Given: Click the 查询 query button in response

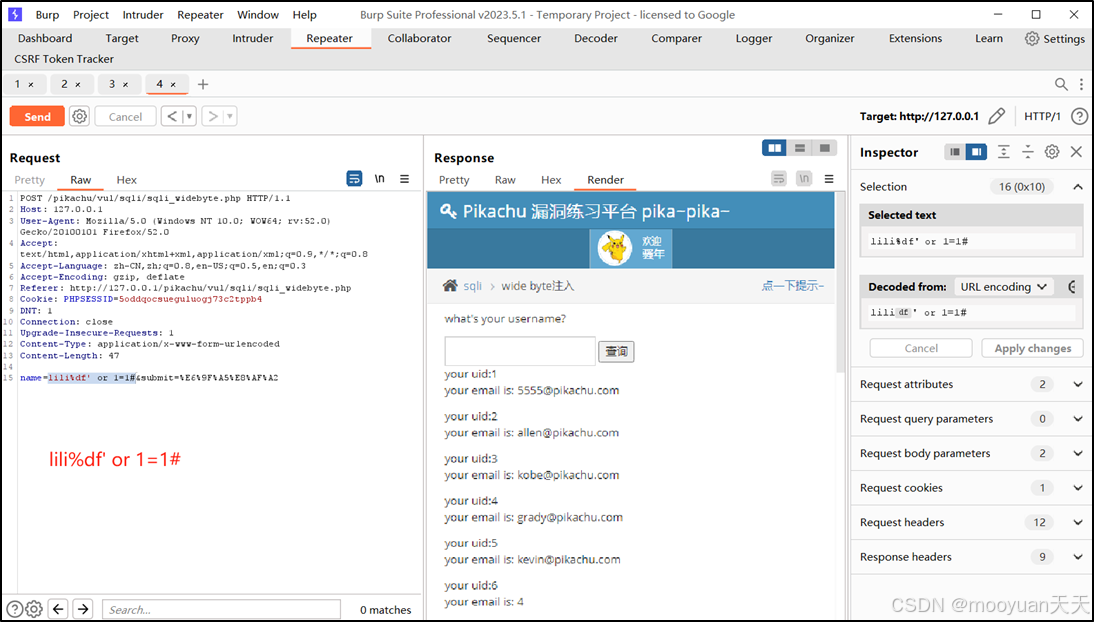Looking at the screenshot, I should (x=616, y=351).
